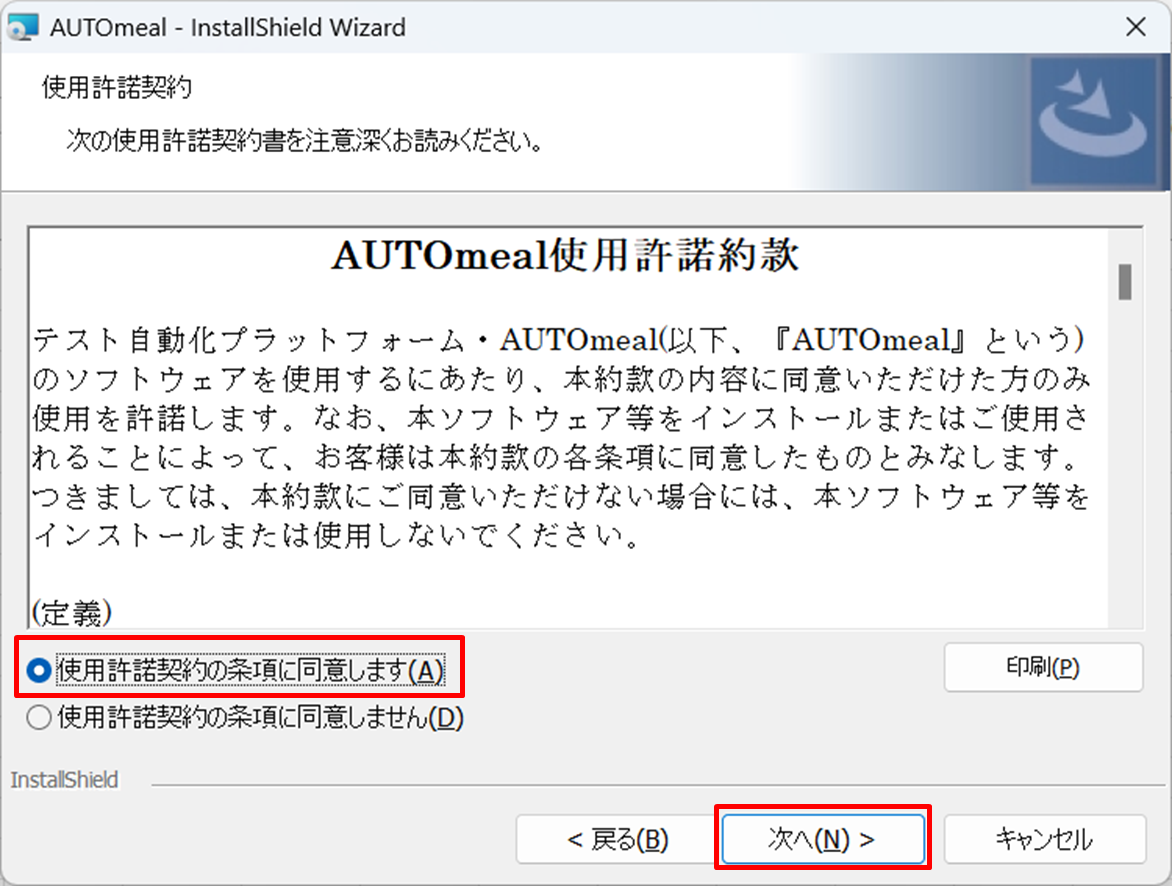Choose 使用許諾契約の条項に同意しません radio option
Image resolution: width=1172 pixels, height=886 pixels.
point(39,718)
